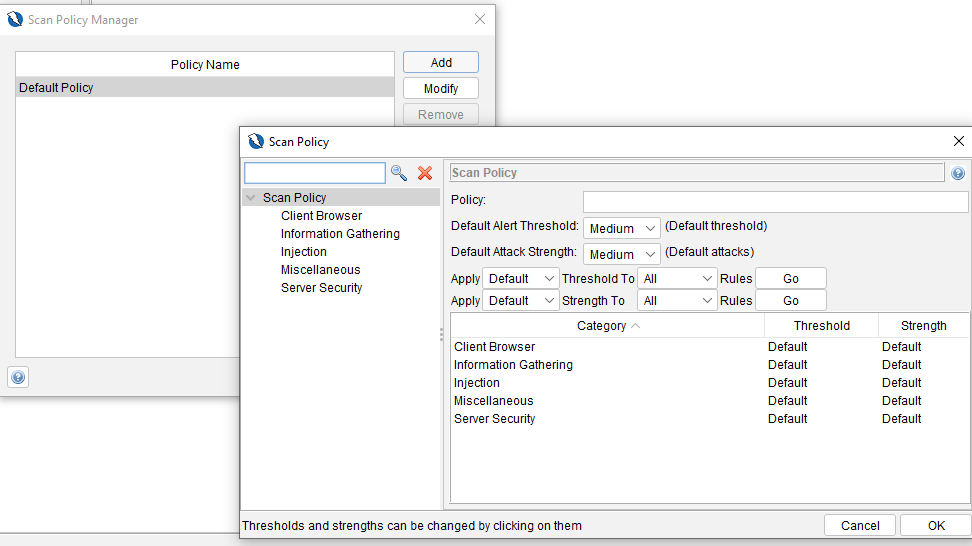
Task: Select Information Gathering in the tree
Action: click(340, 234)
